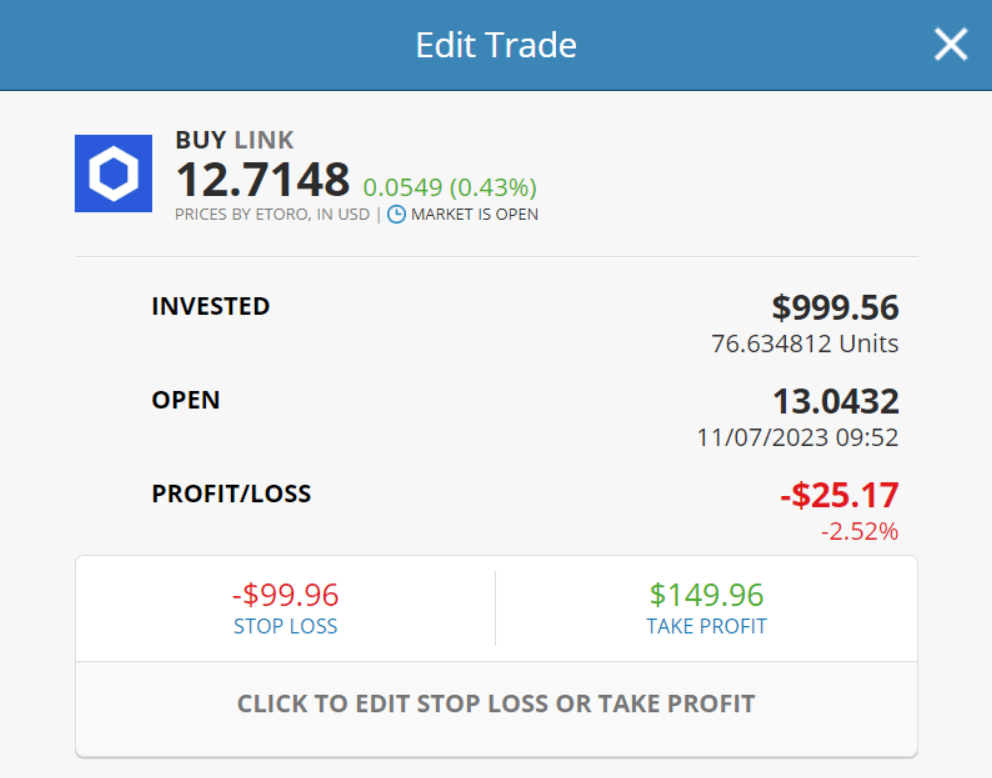Open the Stop Loss setting
The width and height of the screenshot is (992, 778).
[x=285, y=626]
